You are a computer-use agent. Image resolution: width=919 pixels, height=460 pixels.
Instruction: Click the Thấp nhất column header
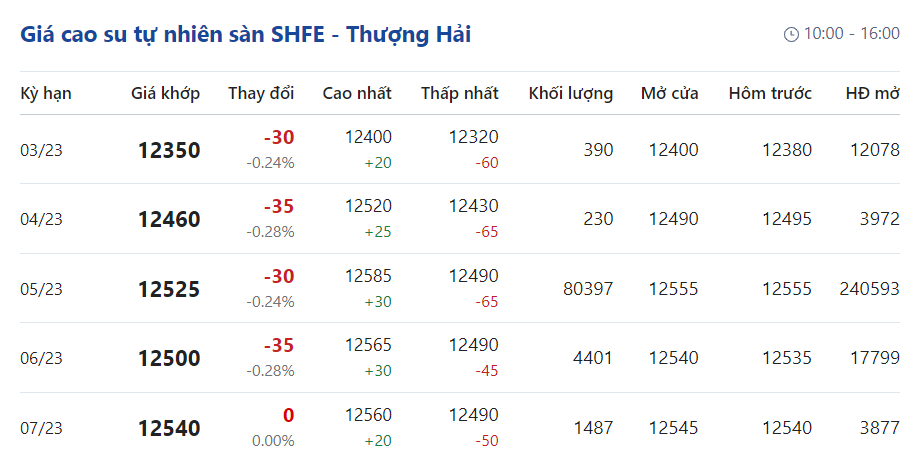tap(459, 94)
